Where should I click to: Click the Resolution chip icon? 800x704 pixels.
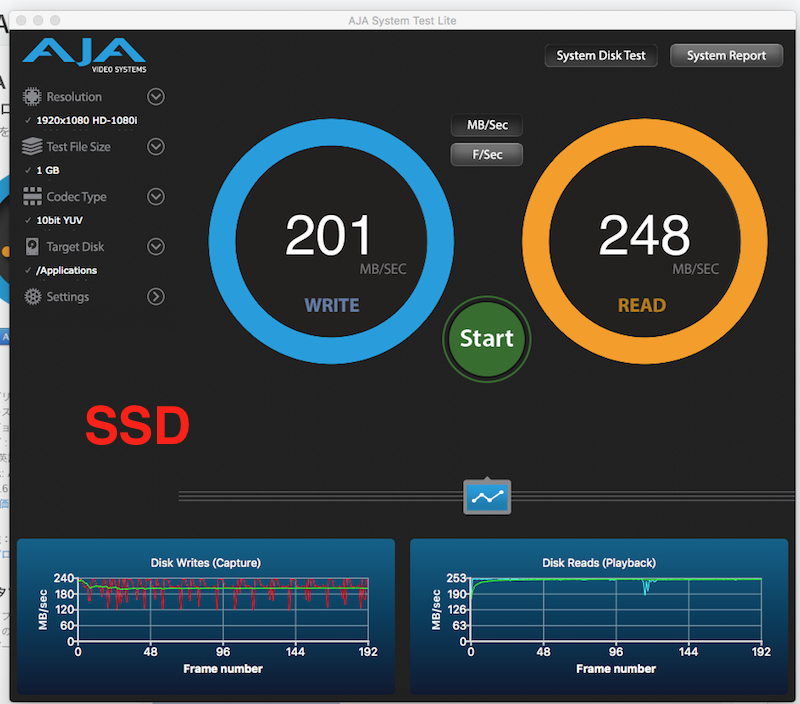pos(33,97)
